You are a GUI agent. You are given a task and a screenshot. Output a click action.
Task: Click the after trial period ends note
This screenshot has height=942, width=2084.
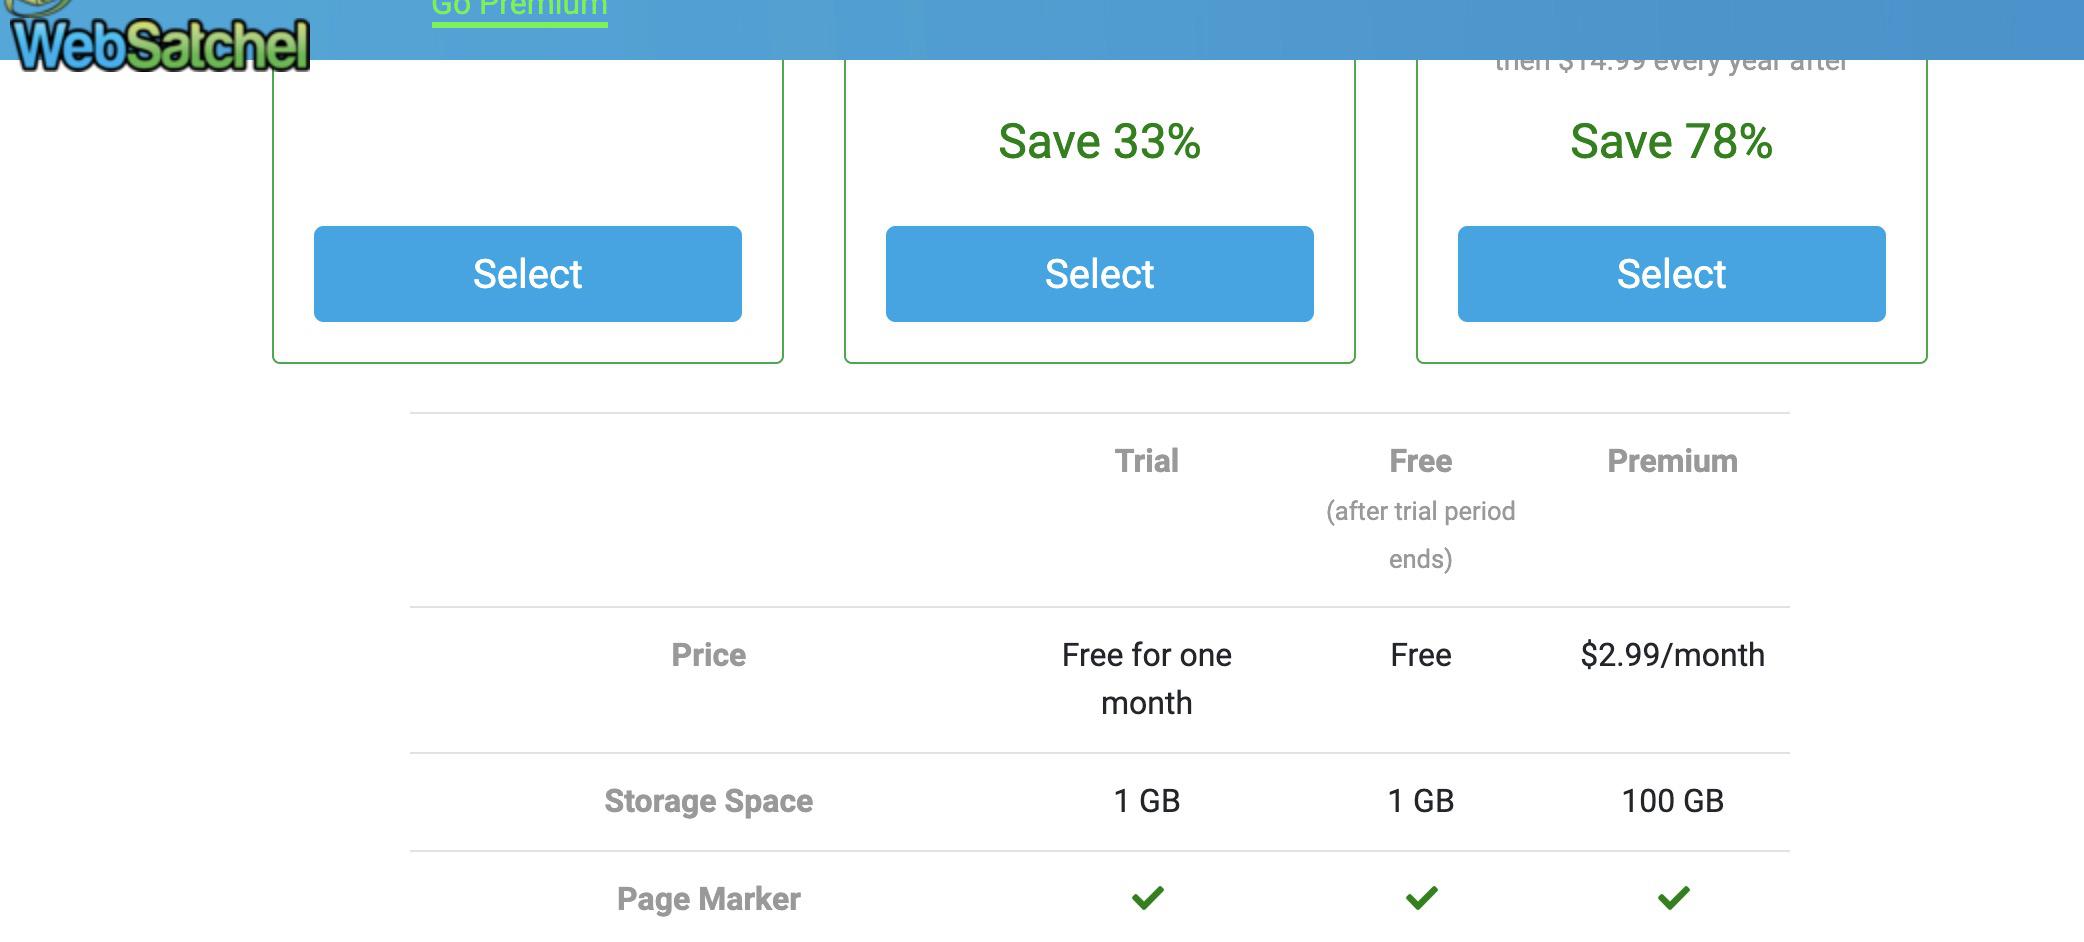[1421, 535]
